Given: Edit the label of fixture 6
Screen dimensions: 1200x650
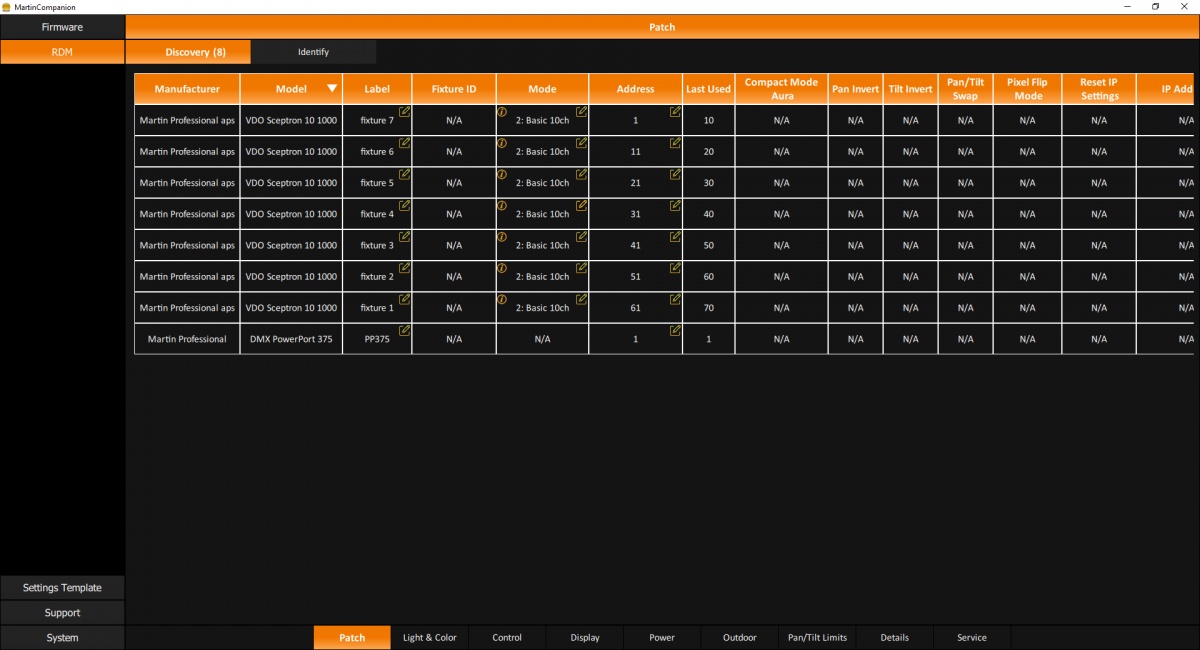Looking at the screenshot, I should 405,143.
